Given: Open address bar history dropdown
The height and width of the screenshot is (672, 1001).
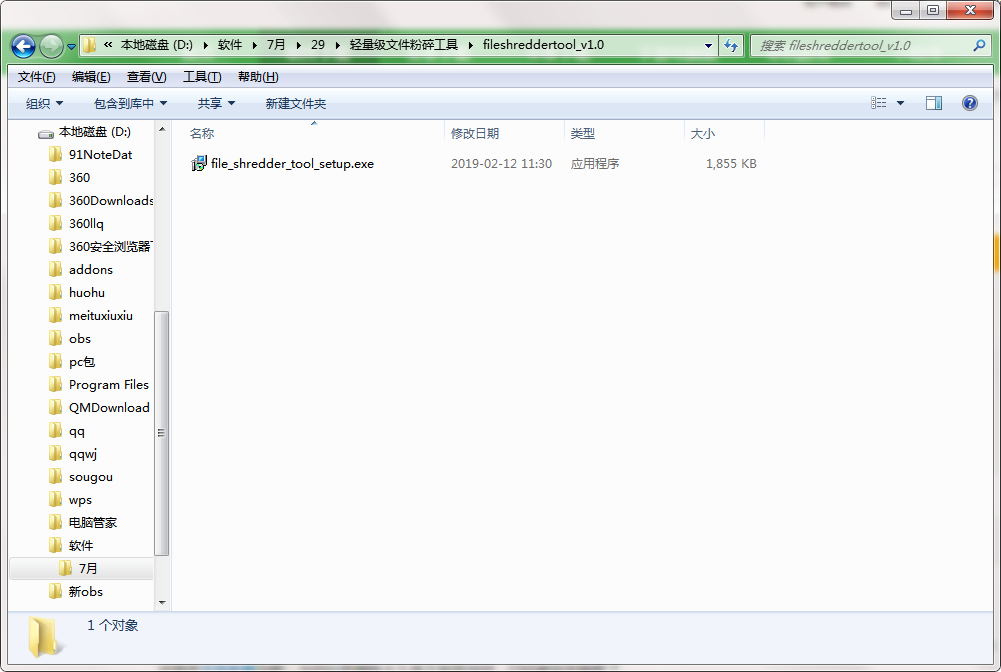Looking at the screenshot, I should tap(708, 45).
